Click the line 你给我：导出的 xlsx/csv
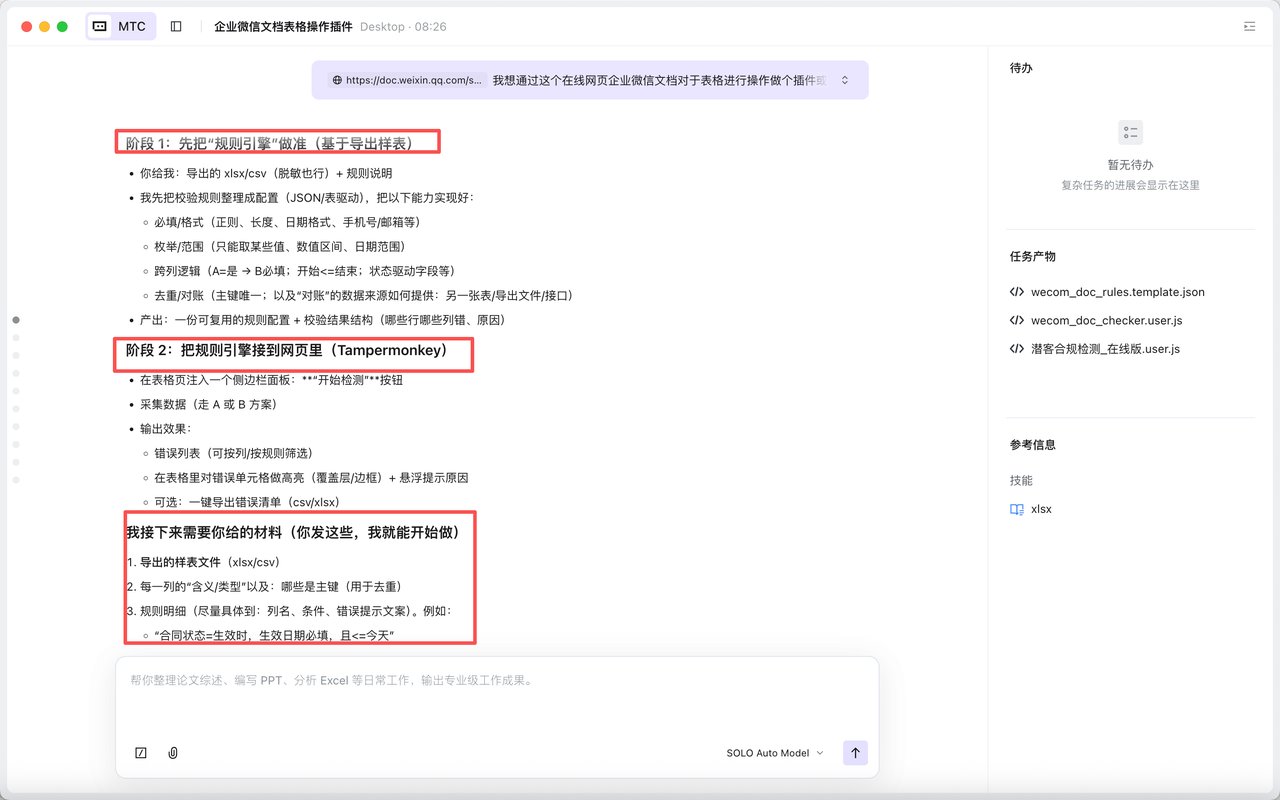Viewport: 1280px width, 800px height. point(266,173)
